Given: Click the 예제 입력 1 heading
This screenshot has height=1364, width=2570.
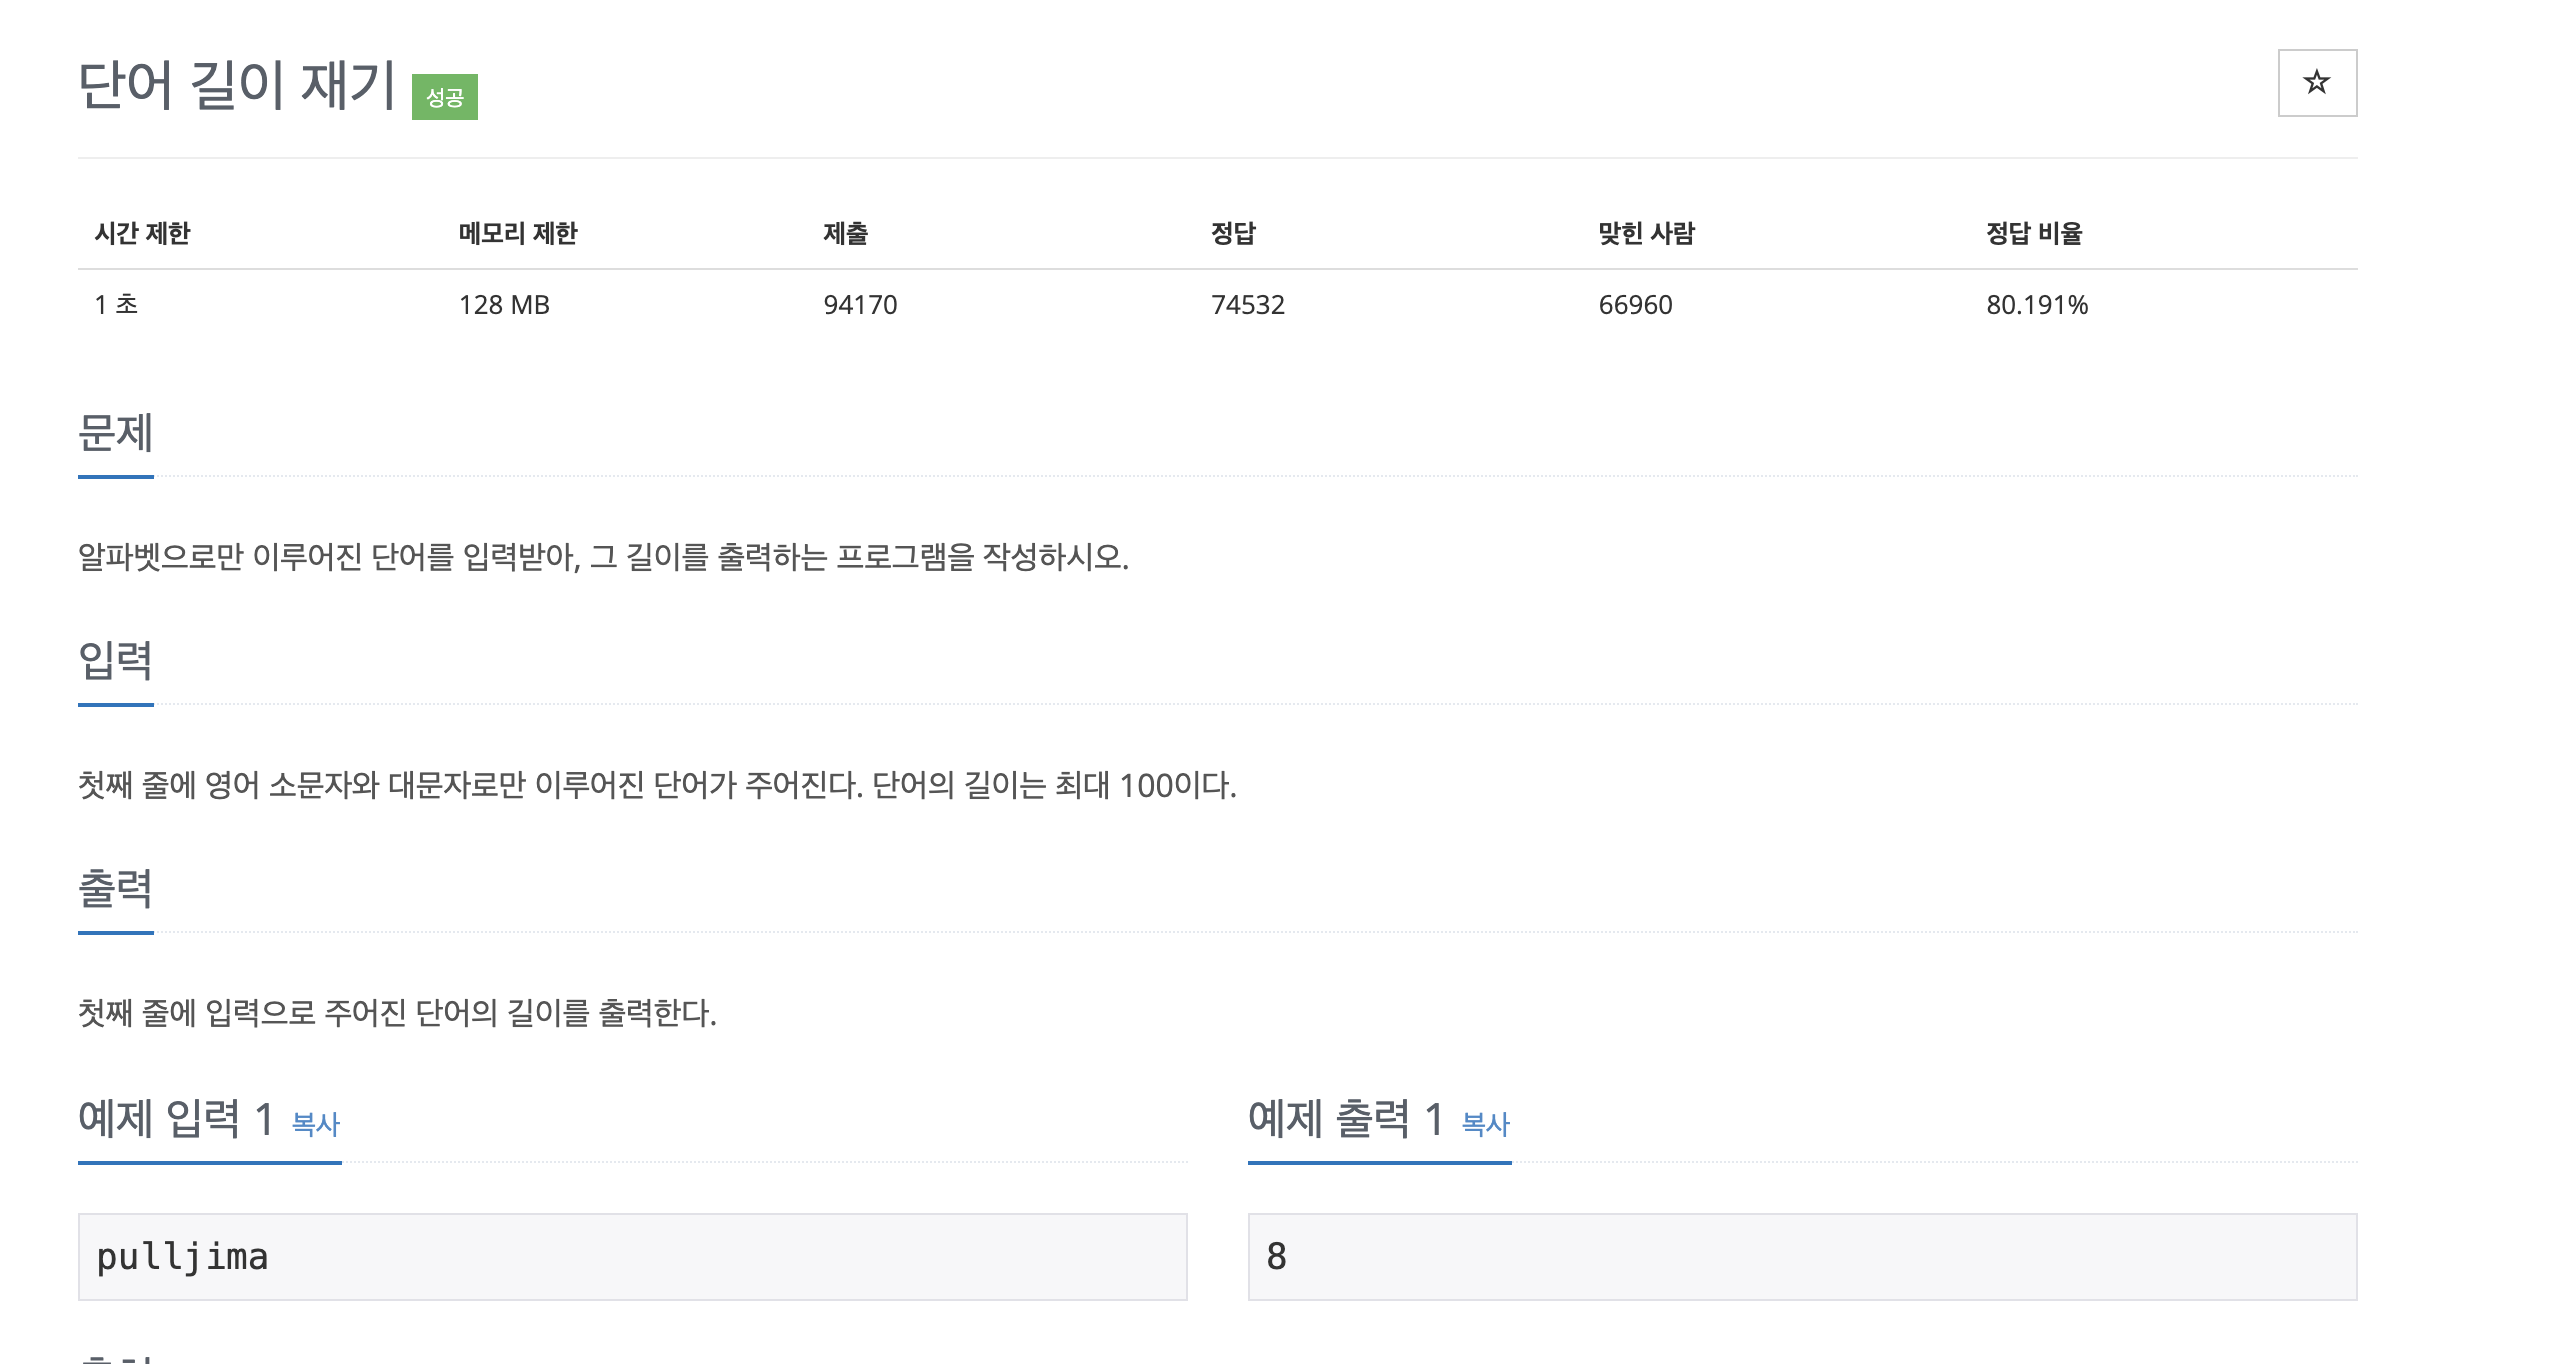Looking at the screenshot, I should coord(176,1118).
